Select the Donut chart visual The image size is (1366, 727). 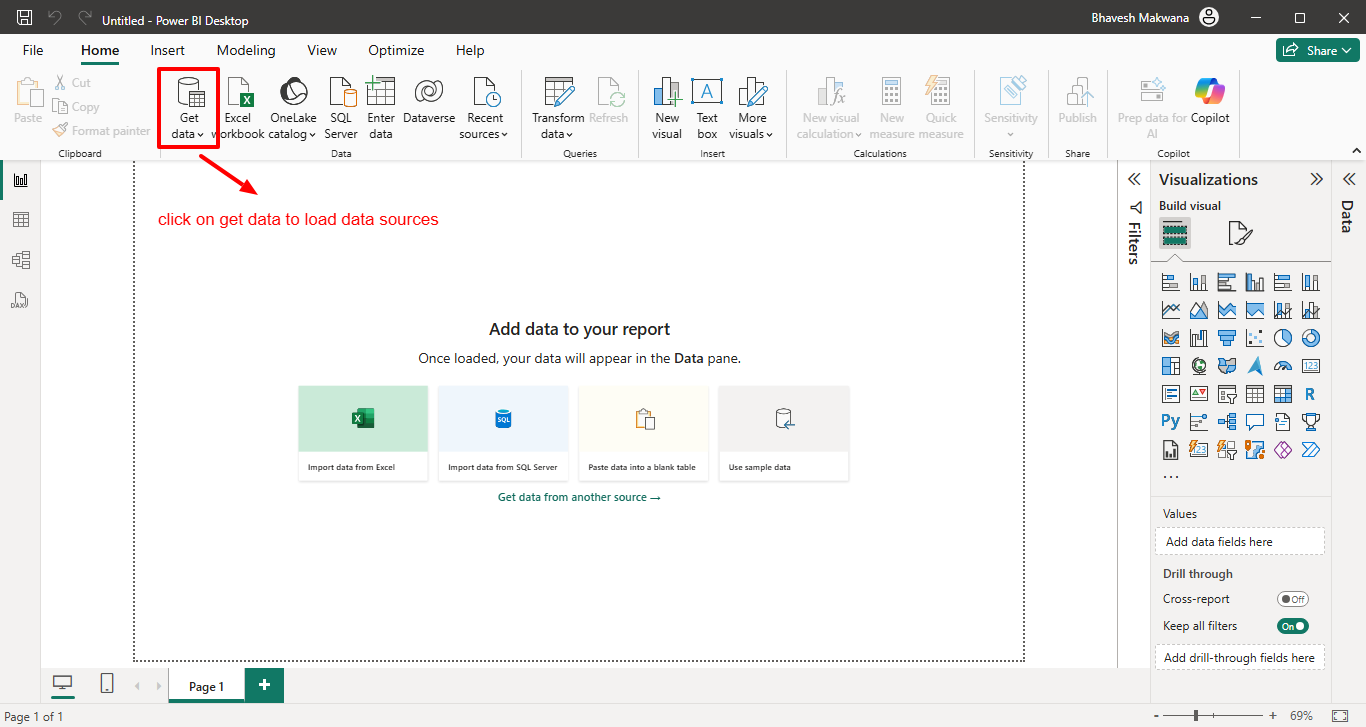pos(1310,338)
